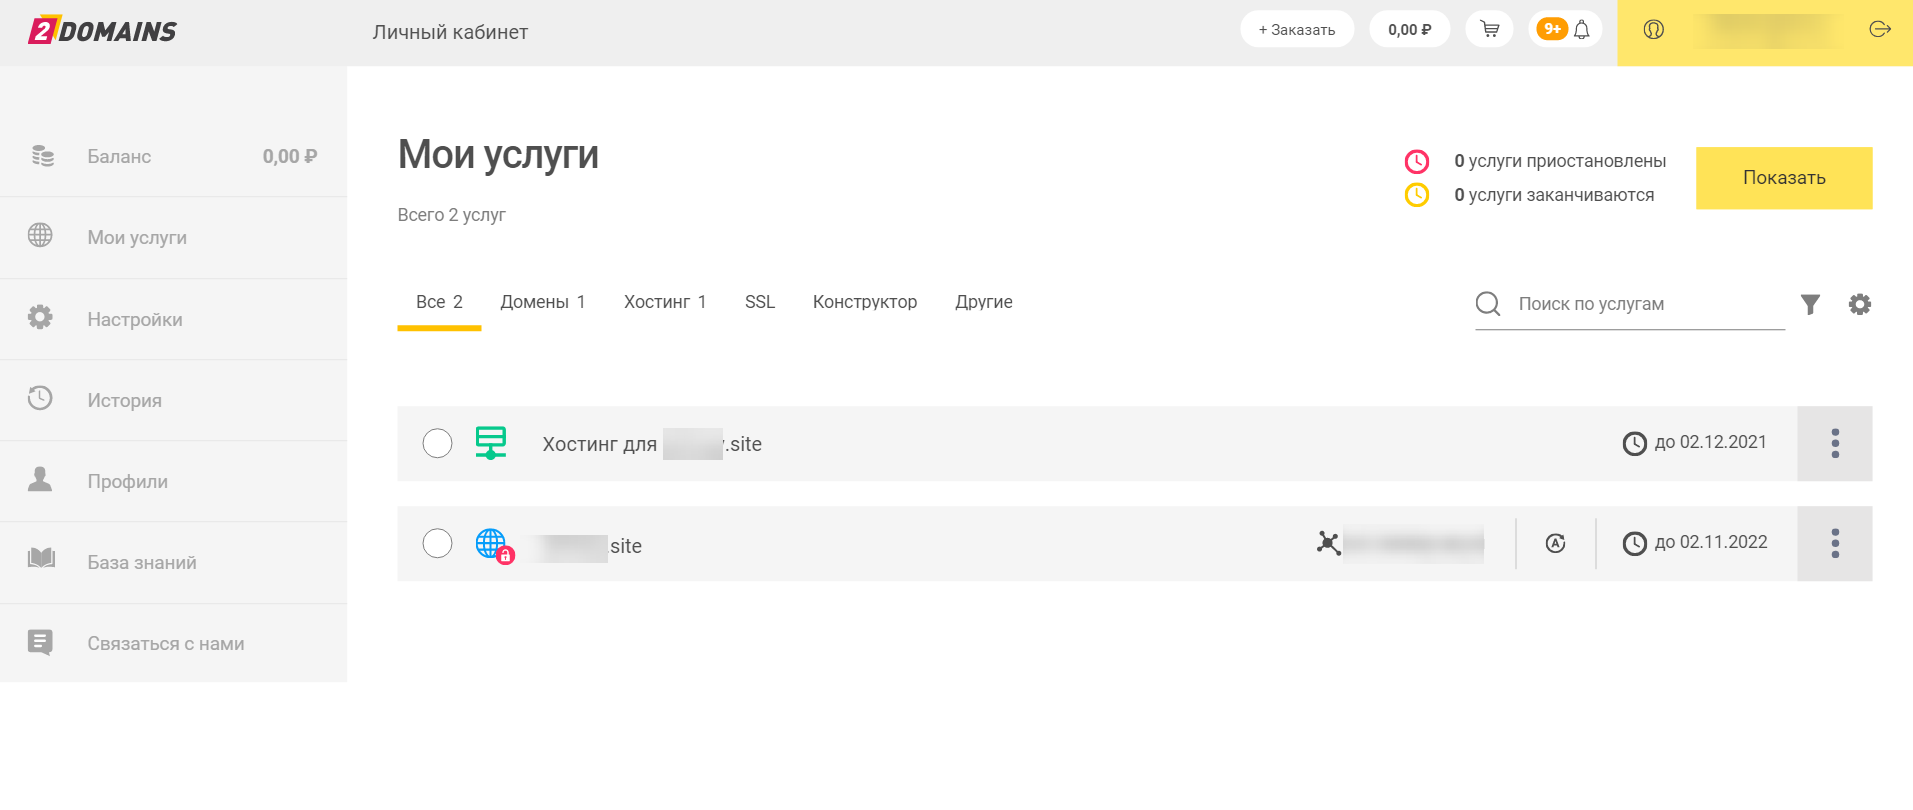Viewport: 1913px width, 810px height.
Task: Open the services filter funnel icon
Action: pos(1810,304)
